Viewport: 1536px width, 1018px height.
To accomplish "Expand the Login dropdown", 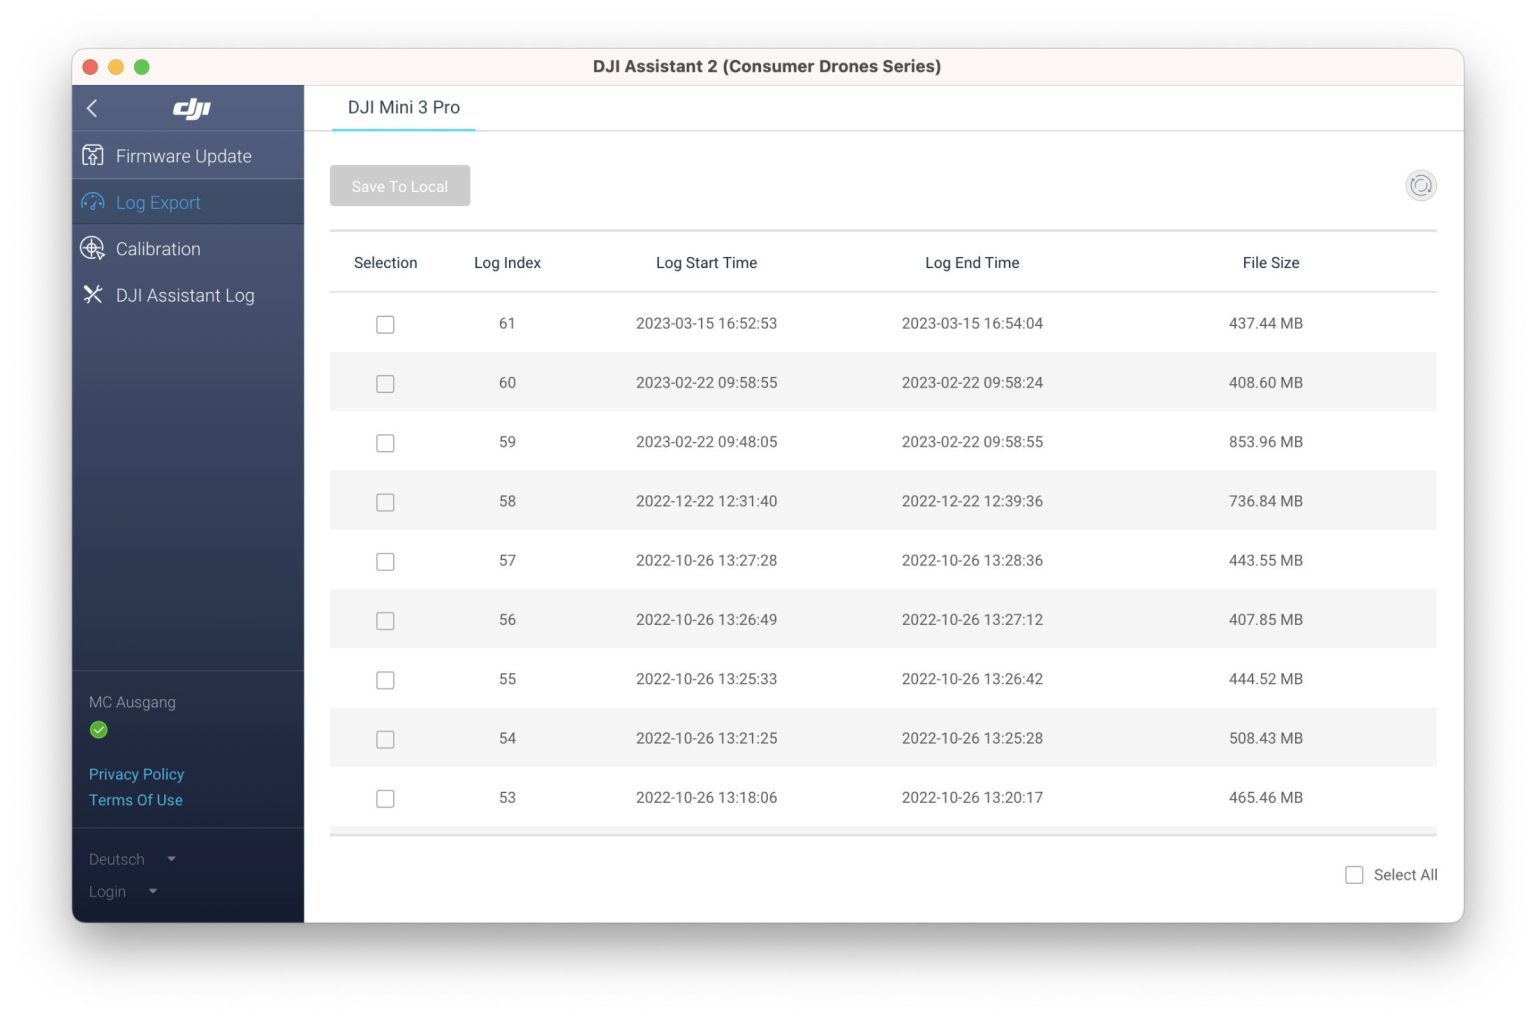I will (123, 891).
